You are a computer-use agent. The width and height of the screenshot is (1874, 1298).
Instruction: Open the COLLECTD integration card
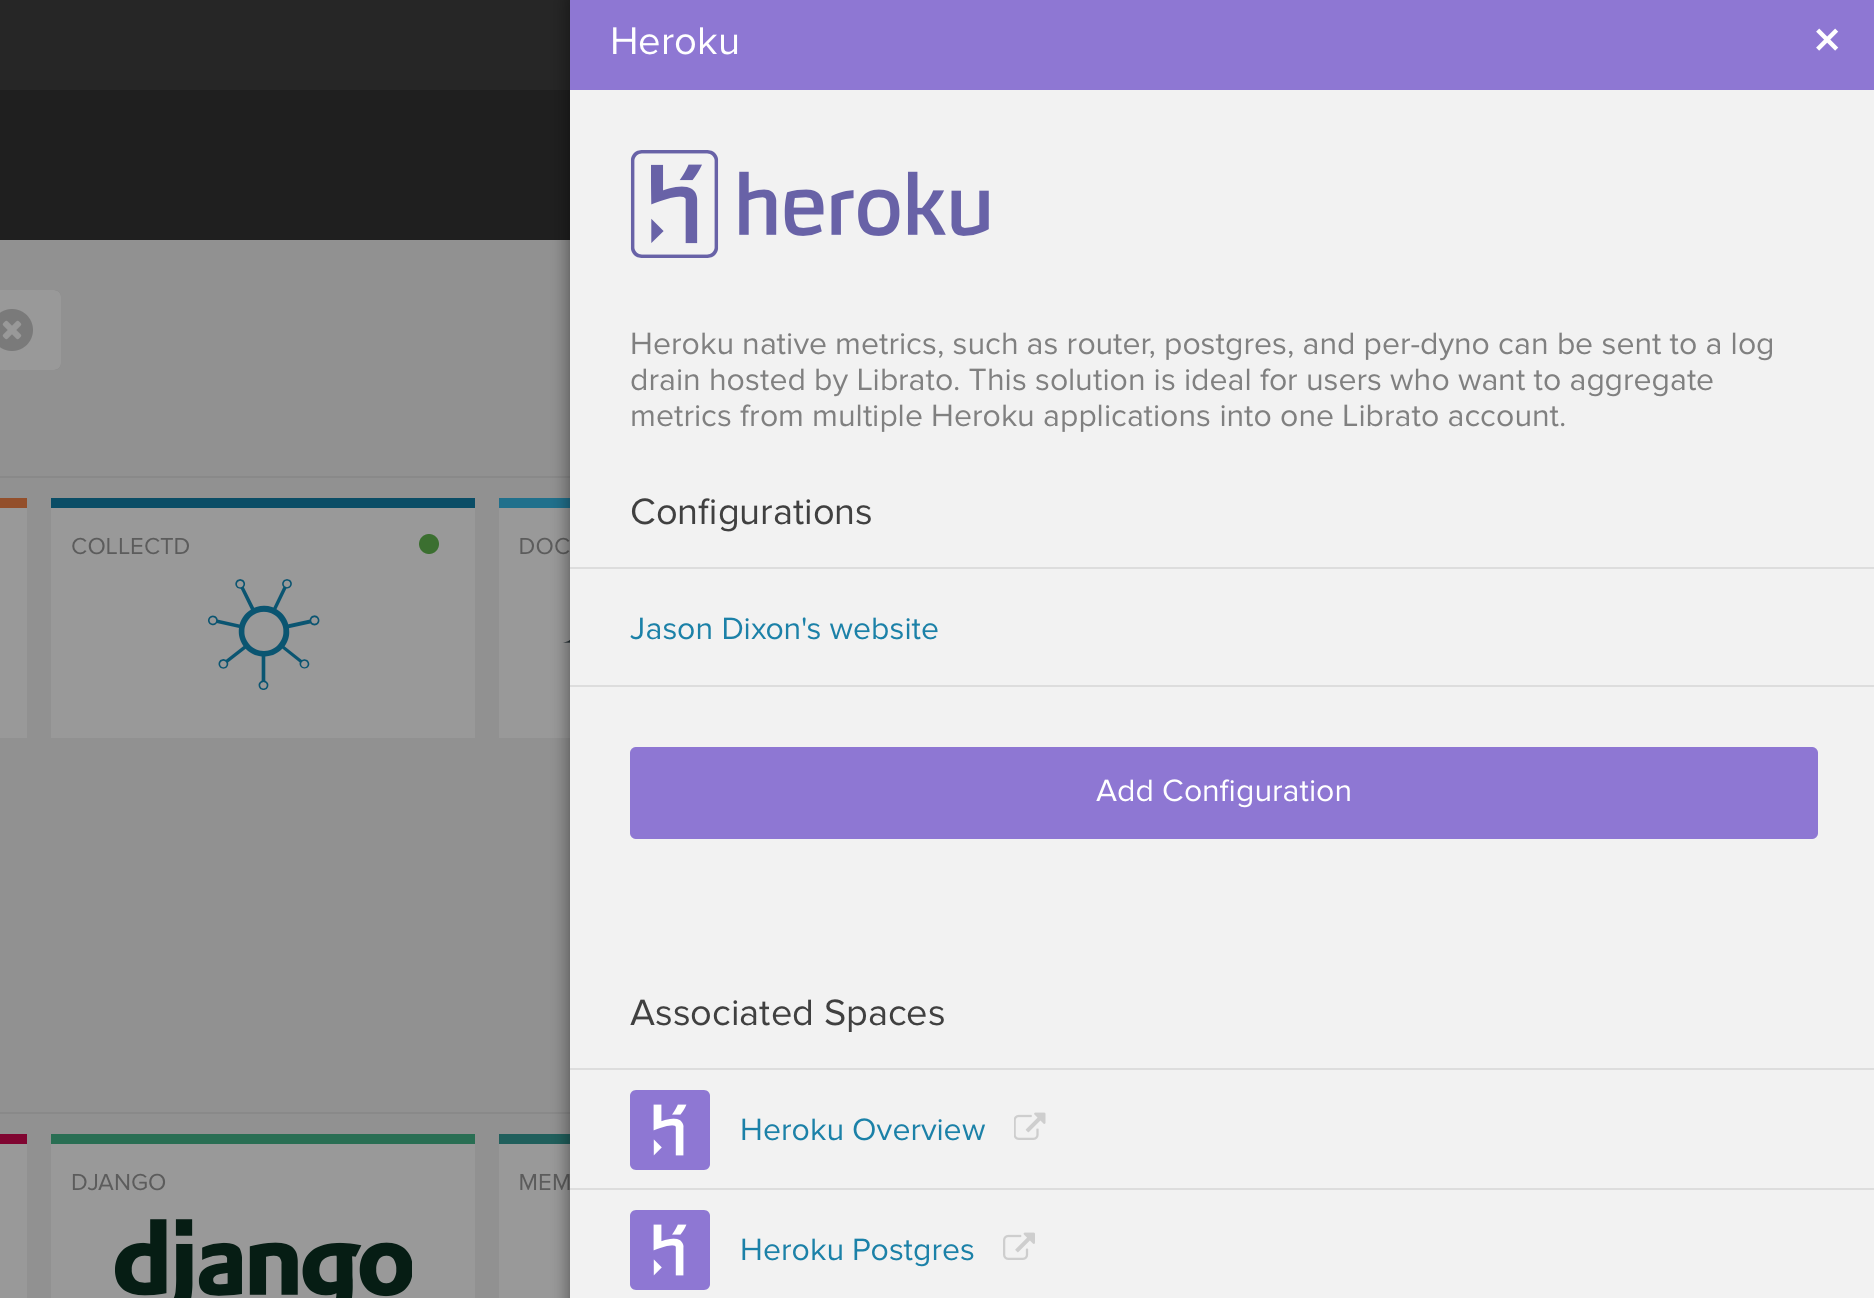coord(263,618)
